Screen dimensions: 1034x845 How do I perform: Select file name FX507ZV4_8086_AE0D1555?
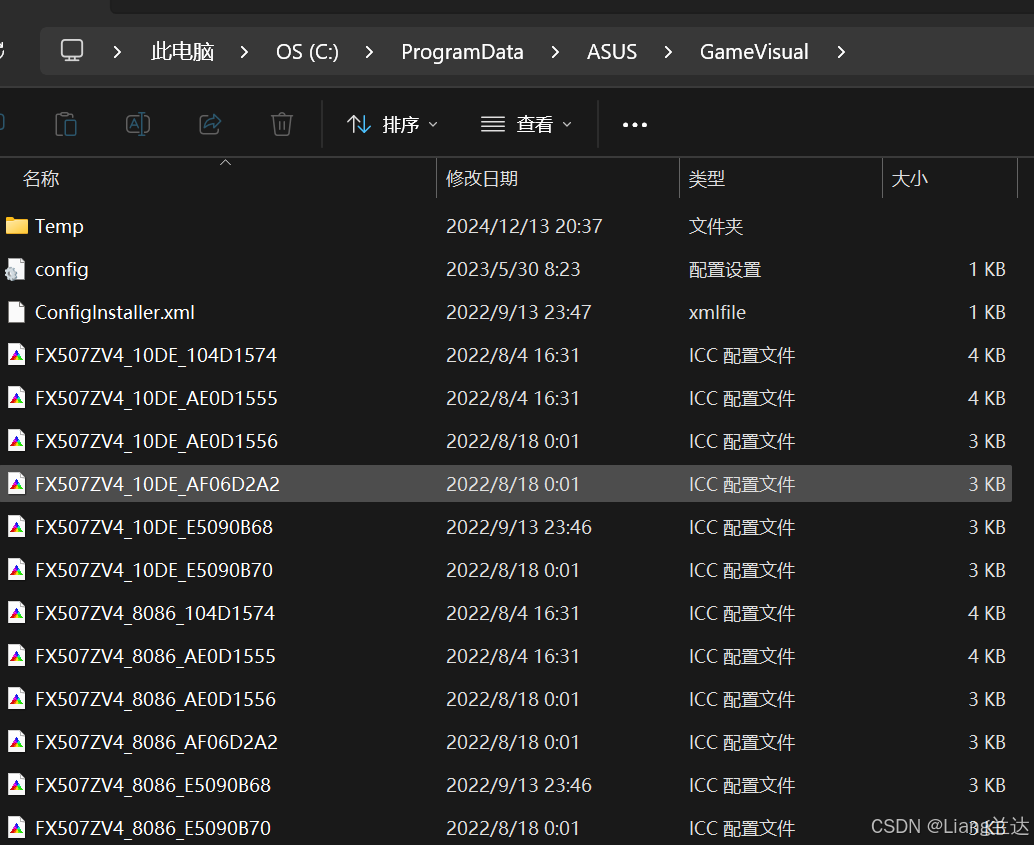click(155, 656)
